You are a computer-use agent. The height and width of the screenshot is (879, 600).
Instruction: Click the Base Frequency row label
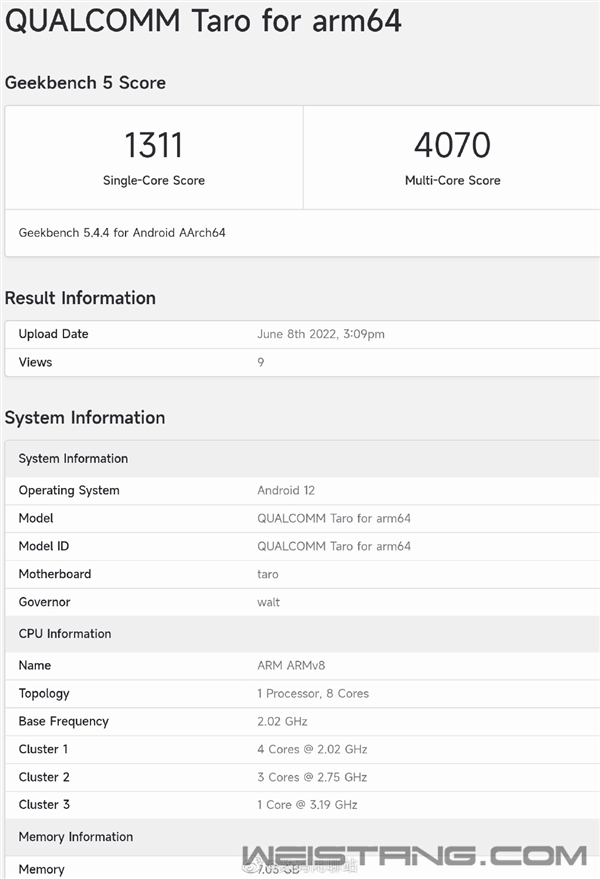pyautogui.click(x=63, y=721)
